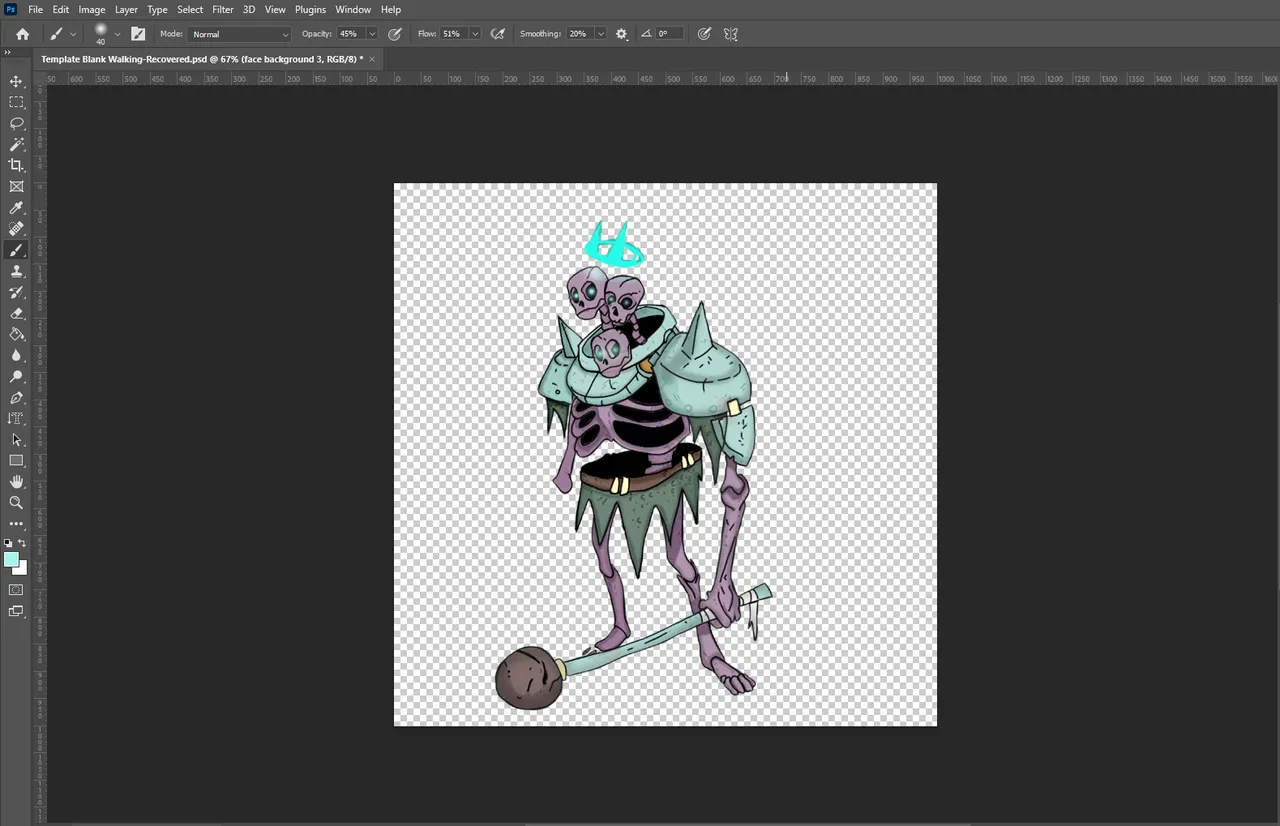Click the Smoothing 20% value field
1280x826 pixels.
pyautogui.click(x=579, y=34)
